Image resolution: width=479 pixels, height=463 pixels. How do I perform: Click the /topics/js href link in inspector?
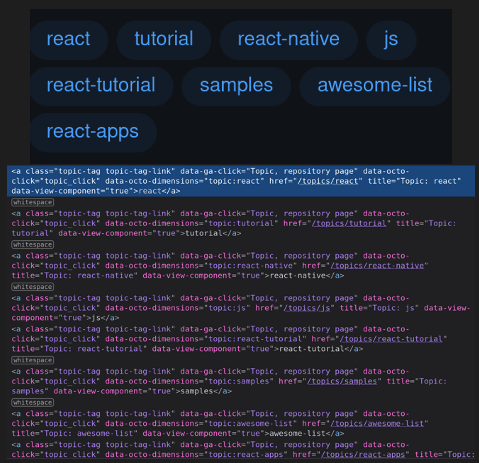pos(307,308)
